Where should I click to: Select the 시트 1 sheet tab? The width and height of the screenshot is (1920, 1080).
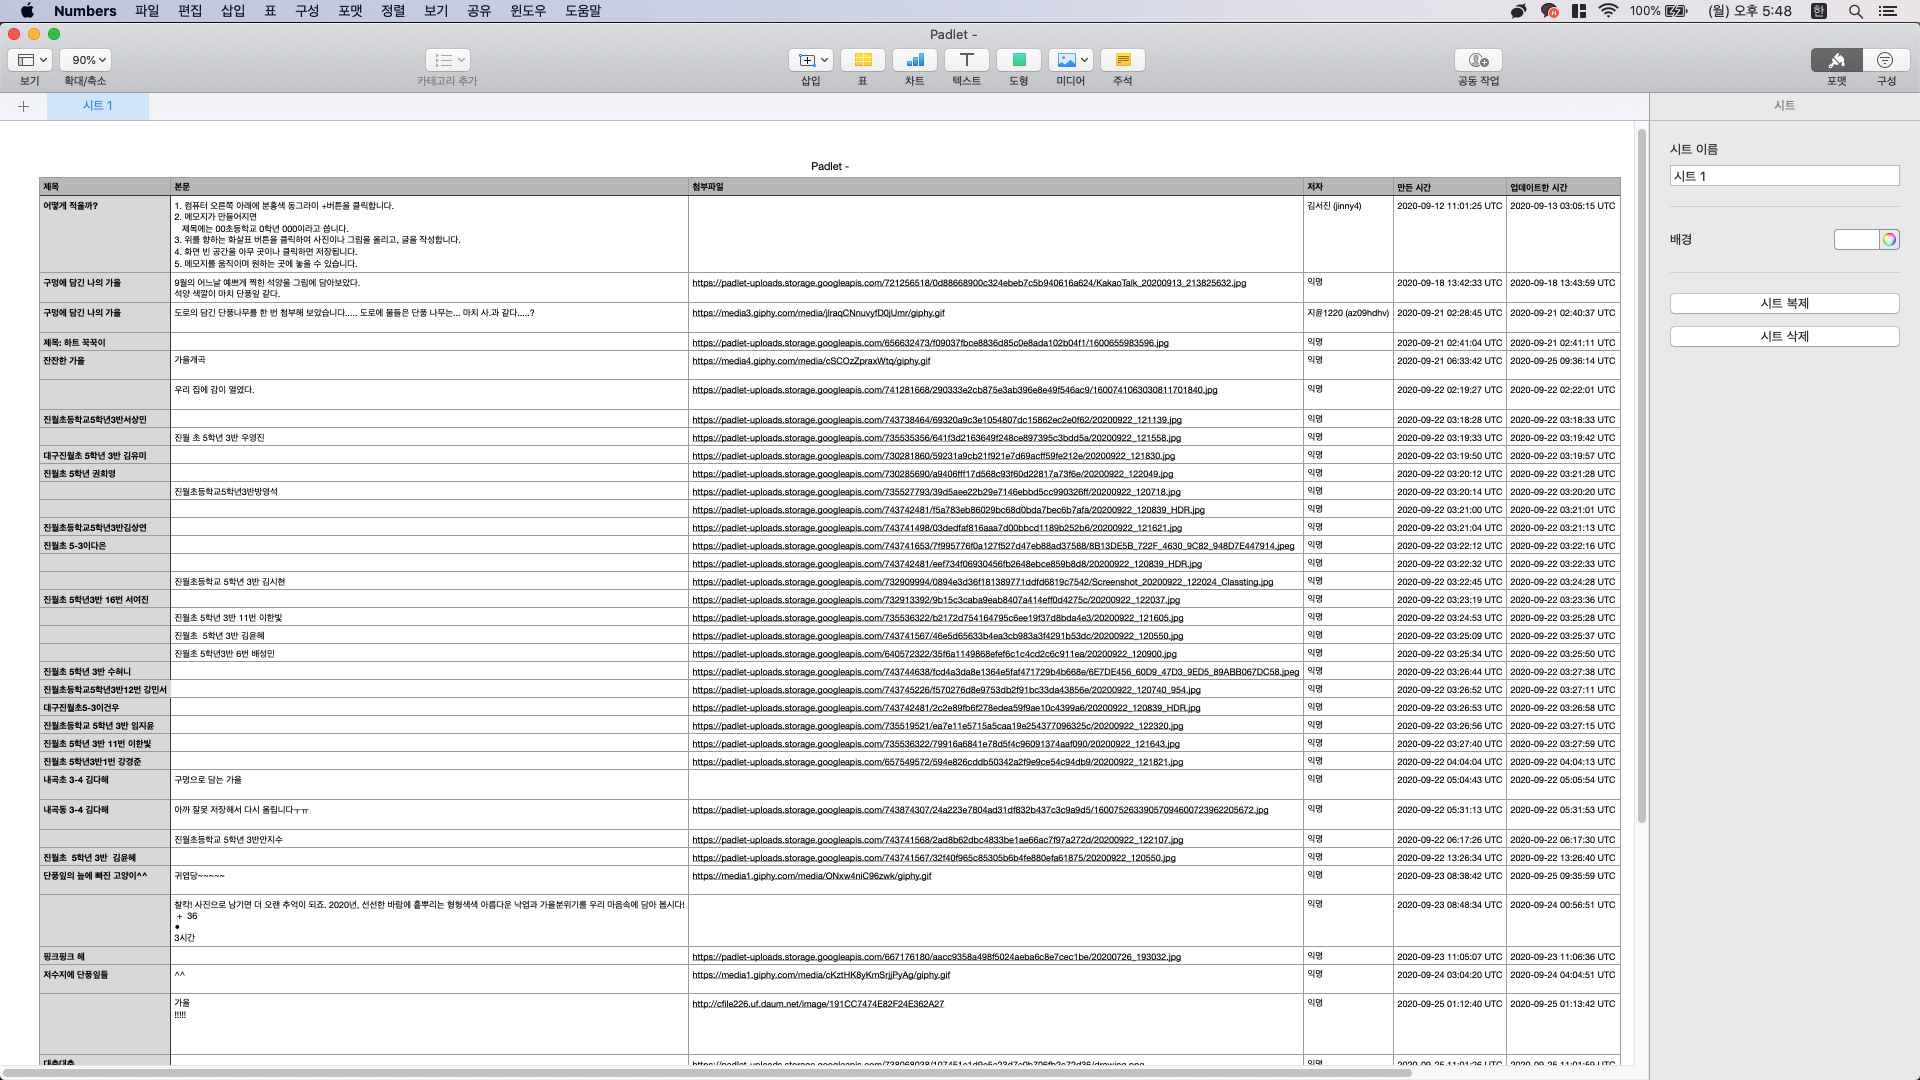(97, 106)
